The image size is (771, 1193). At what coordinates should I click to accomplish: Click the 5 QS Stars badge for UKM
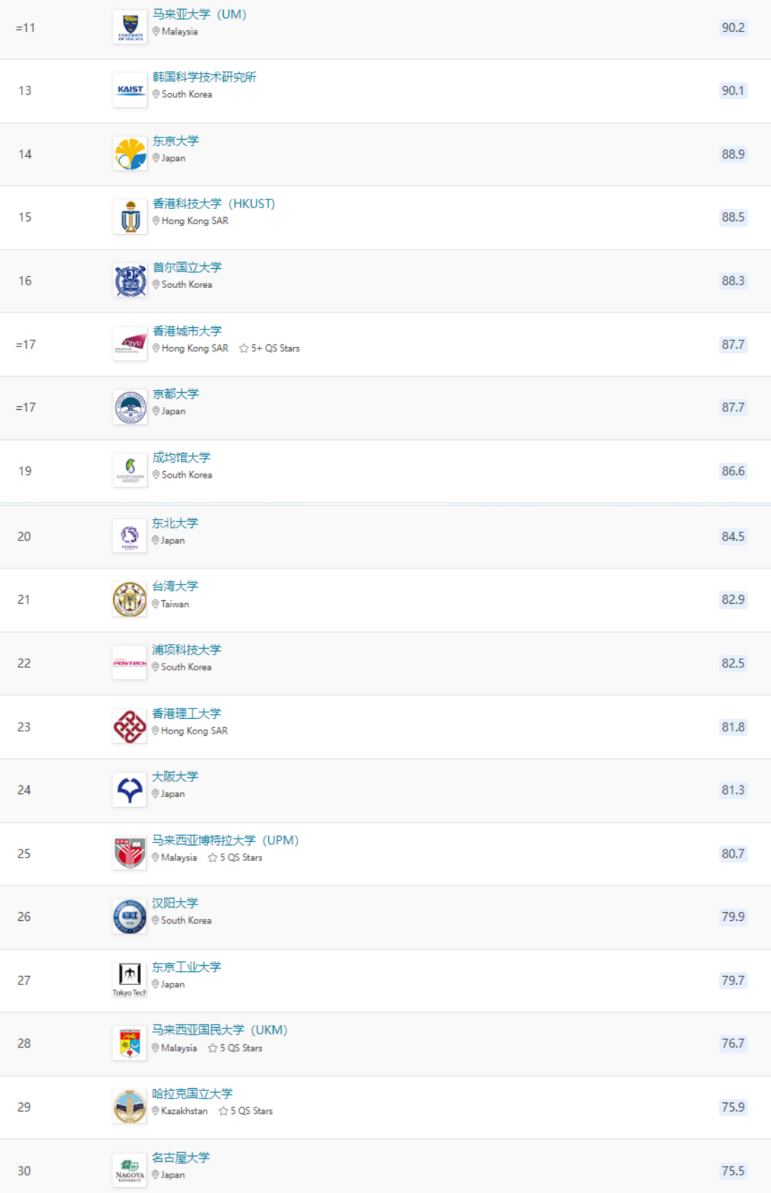click(235, 1048)
